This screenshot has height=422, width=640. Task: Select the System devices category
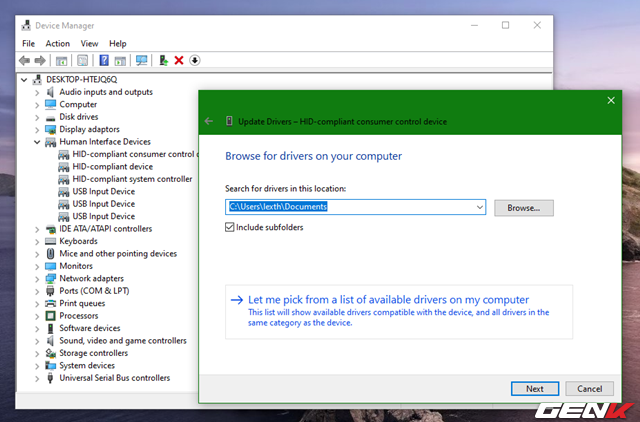point(87,365)
